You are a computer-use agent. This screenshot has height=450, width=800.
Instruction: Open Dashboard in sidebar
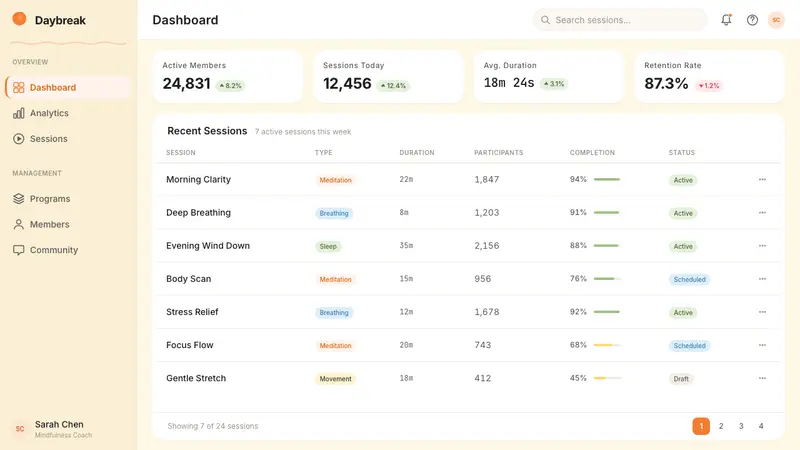point(68,87)
